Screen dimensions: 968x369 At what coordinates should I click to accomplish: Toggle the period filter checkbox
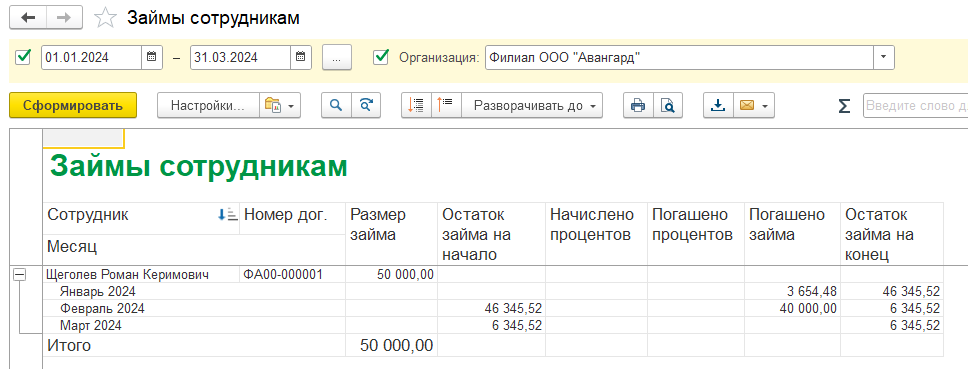tap(23, 57)
